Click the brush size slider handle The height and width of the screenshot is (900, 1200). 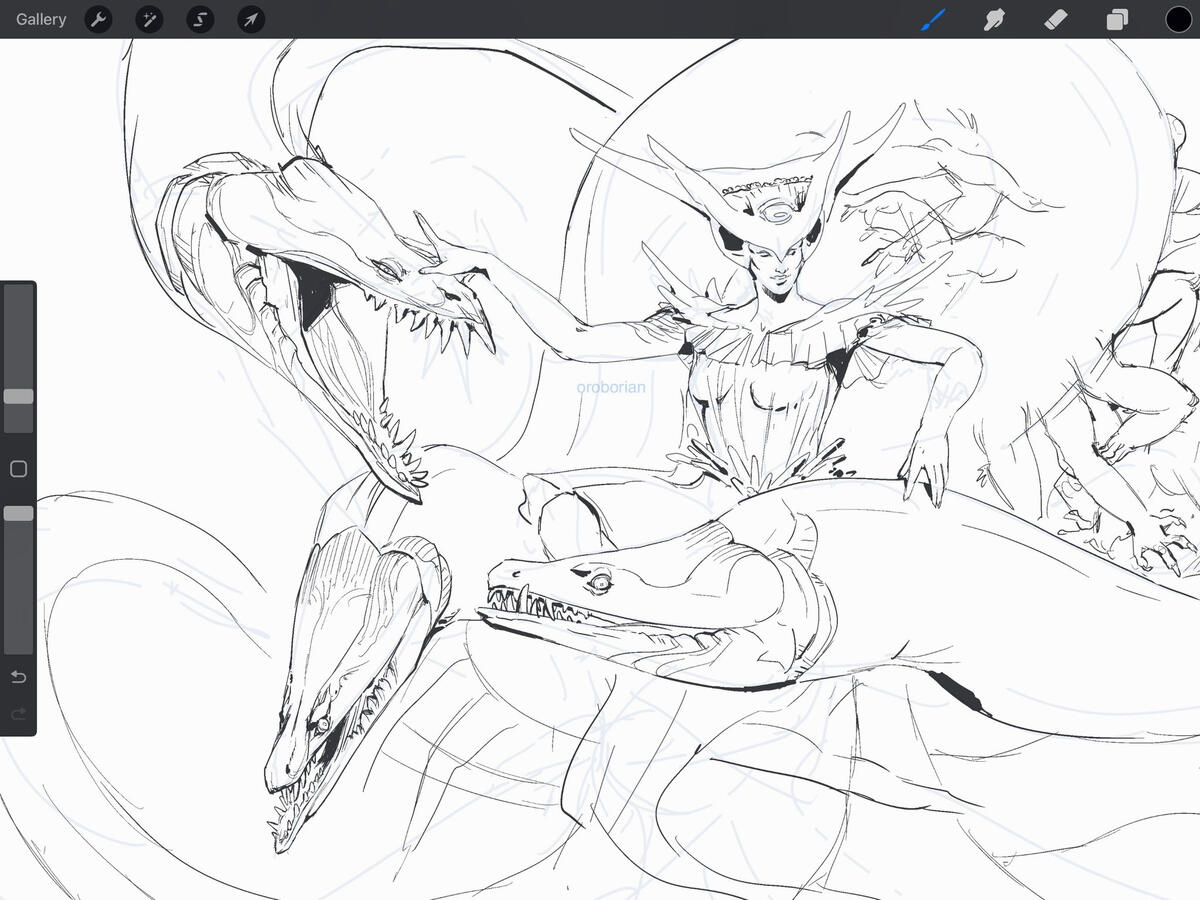tap(18, 396)
